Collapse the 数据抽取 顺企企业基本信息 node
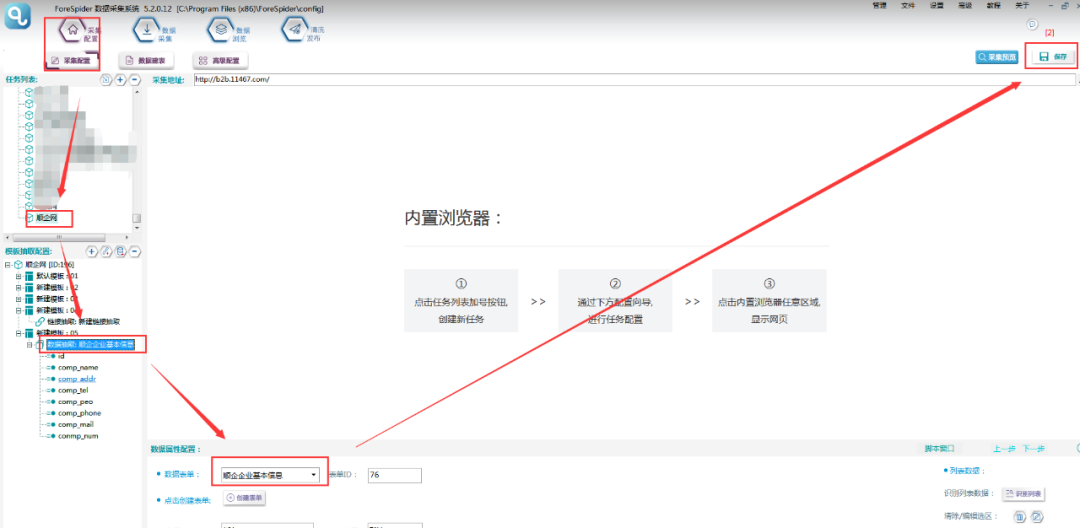This screenshot has width=1080, height=528. (30, 345)
